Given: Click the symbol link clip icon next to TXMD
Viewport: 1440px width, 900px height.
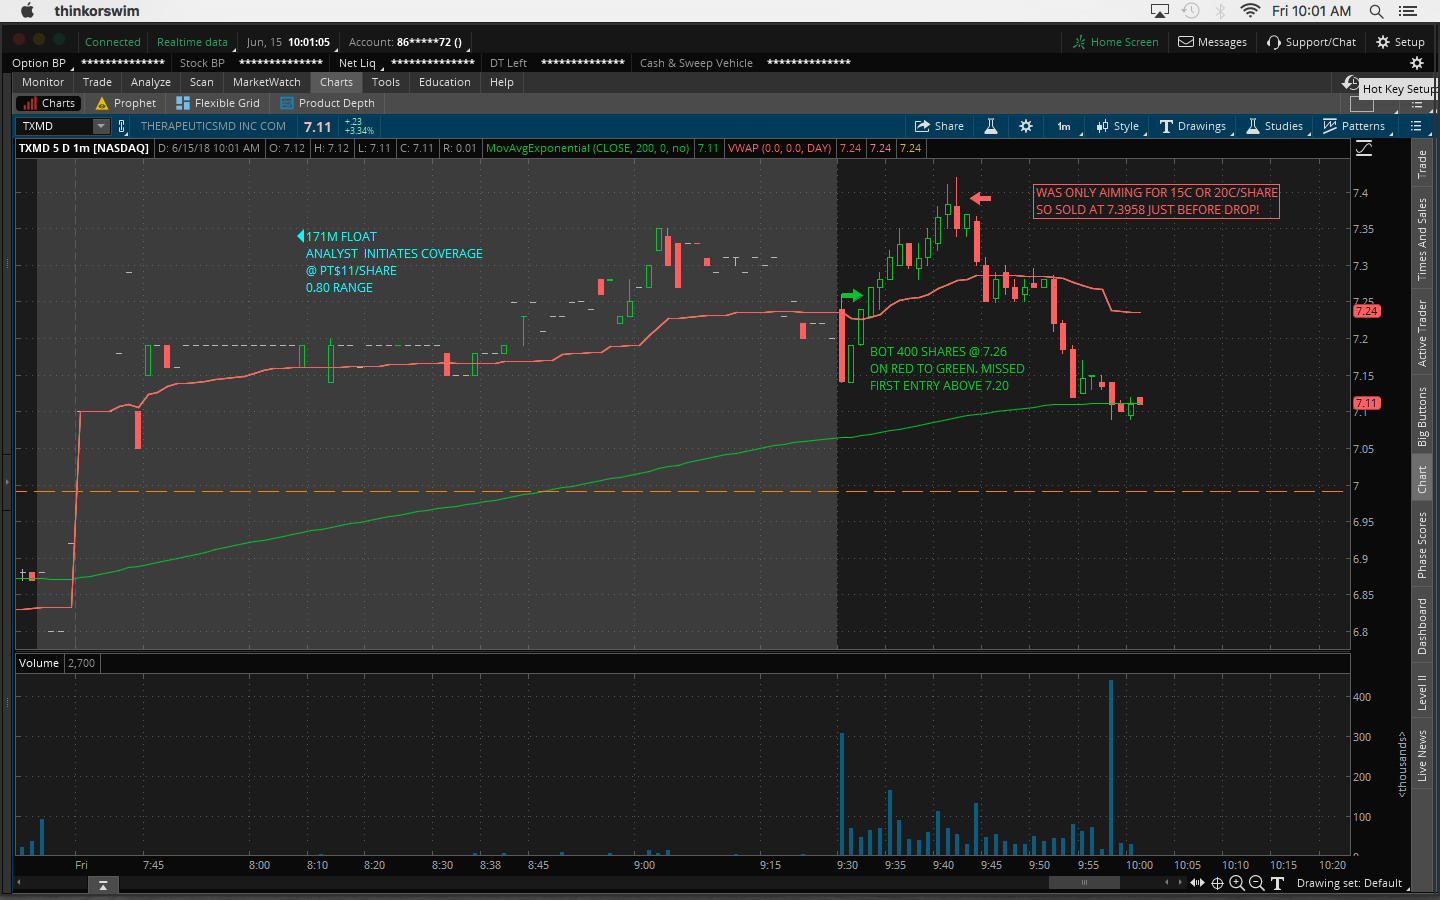Looking at the screenshot, I should (x=122, y=126).
